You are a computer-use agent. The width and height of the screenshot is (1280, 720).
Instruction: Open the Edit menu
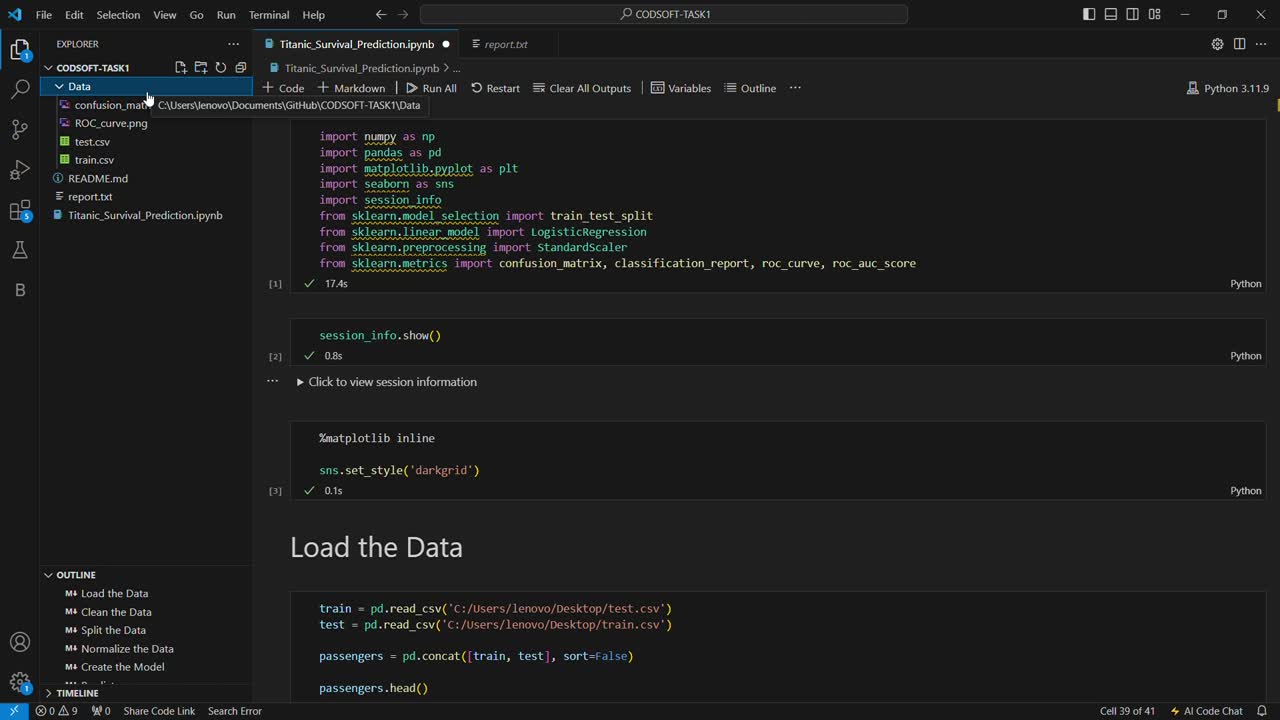(74, 15)
